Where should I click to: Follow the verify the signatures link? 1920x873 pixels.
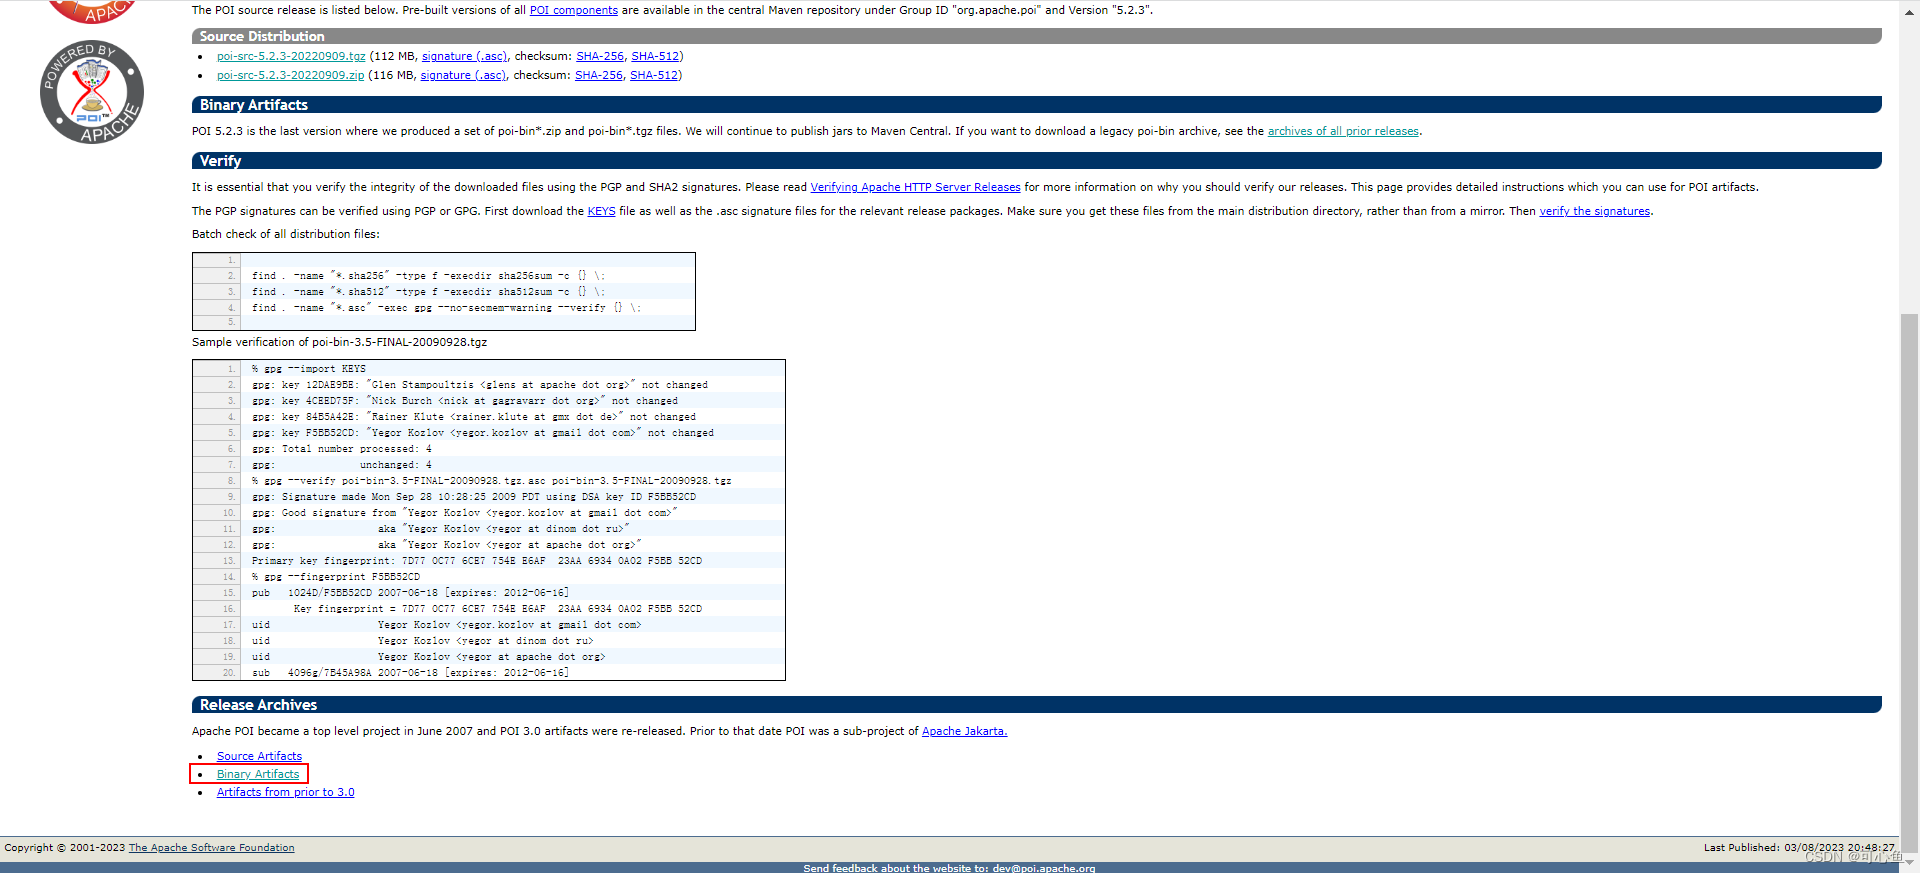tap(1595, 211)
